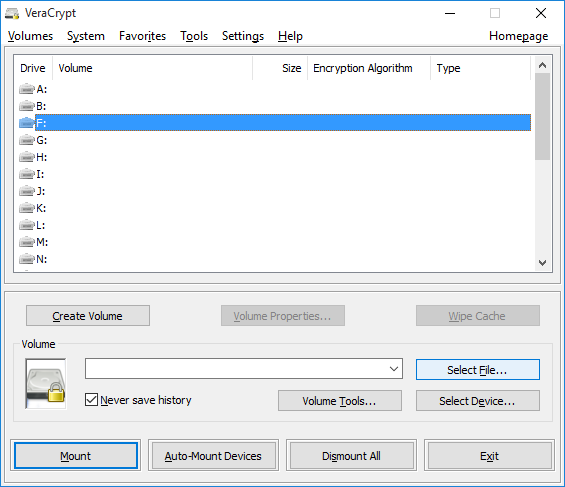
Task: Open the Favorites menu
Action: pyautogui.click(x=142, y=36)
